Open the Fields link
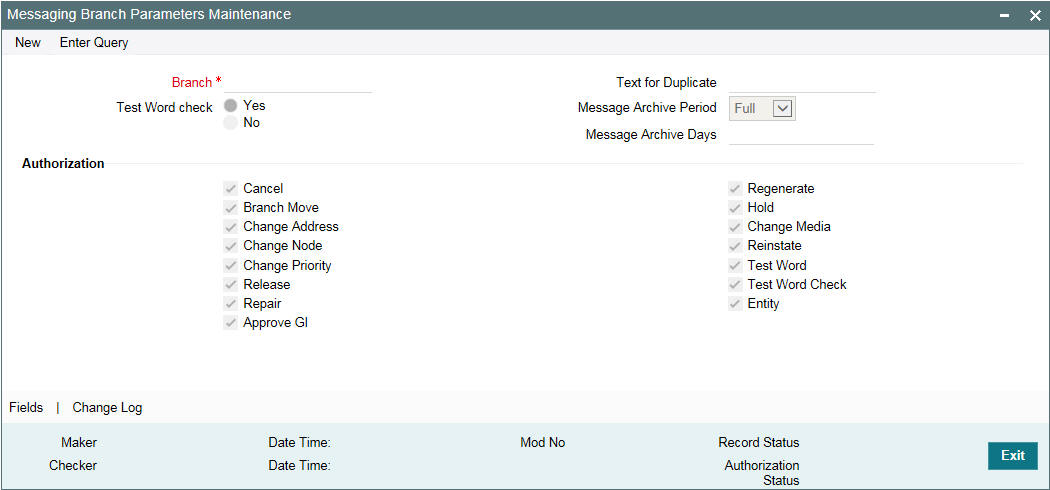 tap(26, 408)
